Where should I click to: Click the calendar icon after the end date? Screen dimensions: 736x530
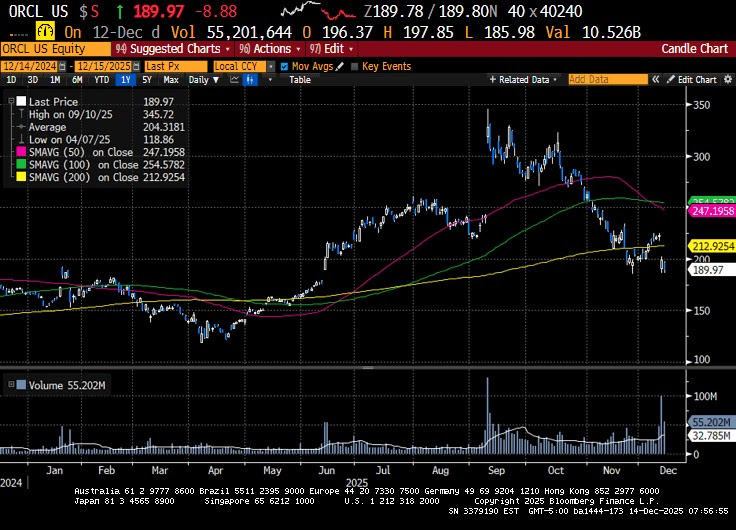tap(135, 65)
